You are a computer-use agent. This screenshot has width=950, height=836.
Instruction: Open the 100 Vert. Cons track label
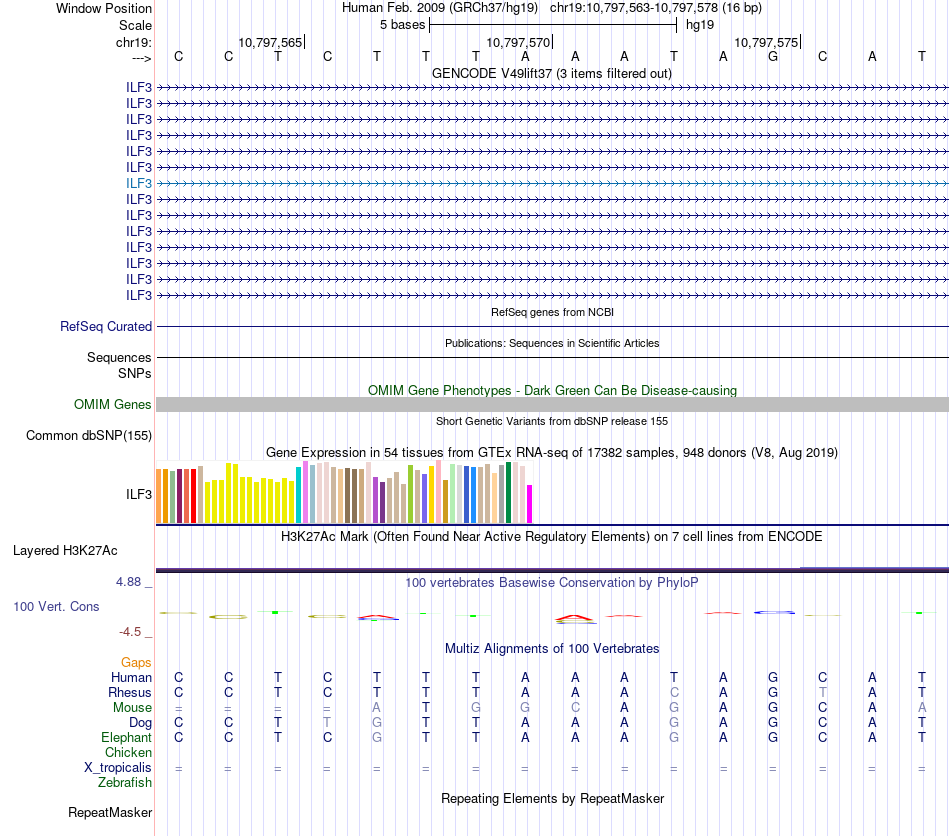56,606
